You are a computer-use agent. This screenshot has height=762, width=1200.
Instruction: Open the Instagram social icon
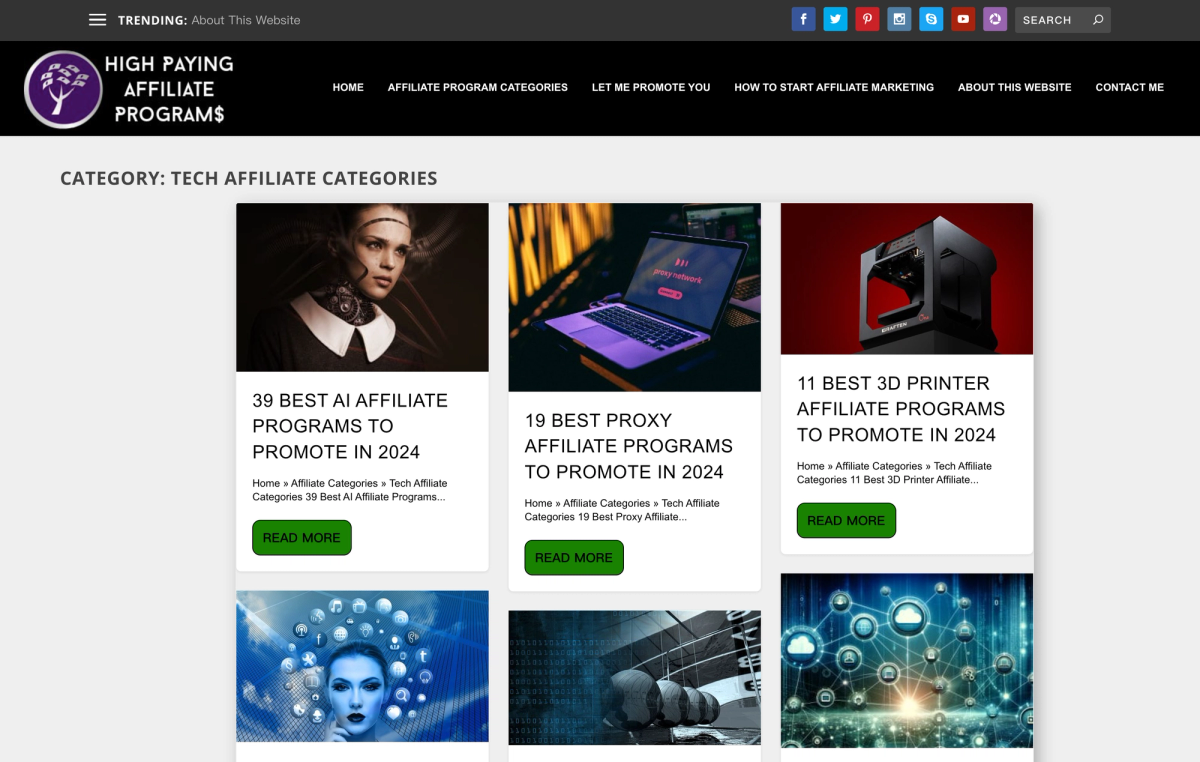(x=899, y=19)
